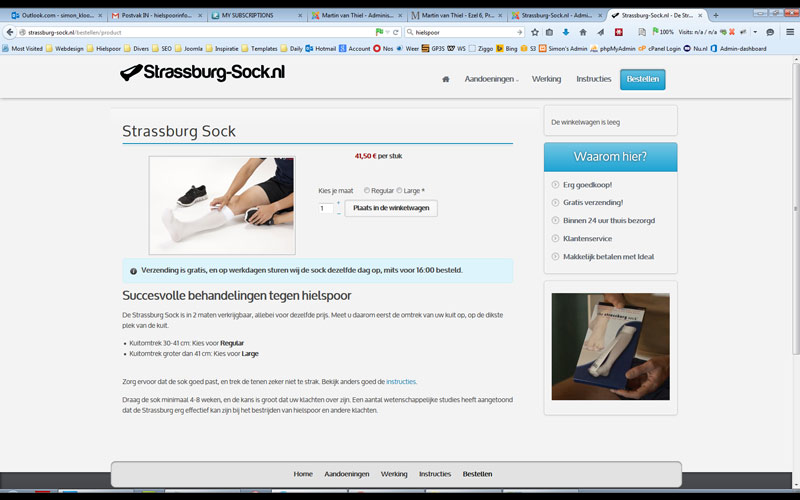This screenshot has height=500, width=800.
Task: Click the paper plane share icon in toolbar
Action: point(601,32)
